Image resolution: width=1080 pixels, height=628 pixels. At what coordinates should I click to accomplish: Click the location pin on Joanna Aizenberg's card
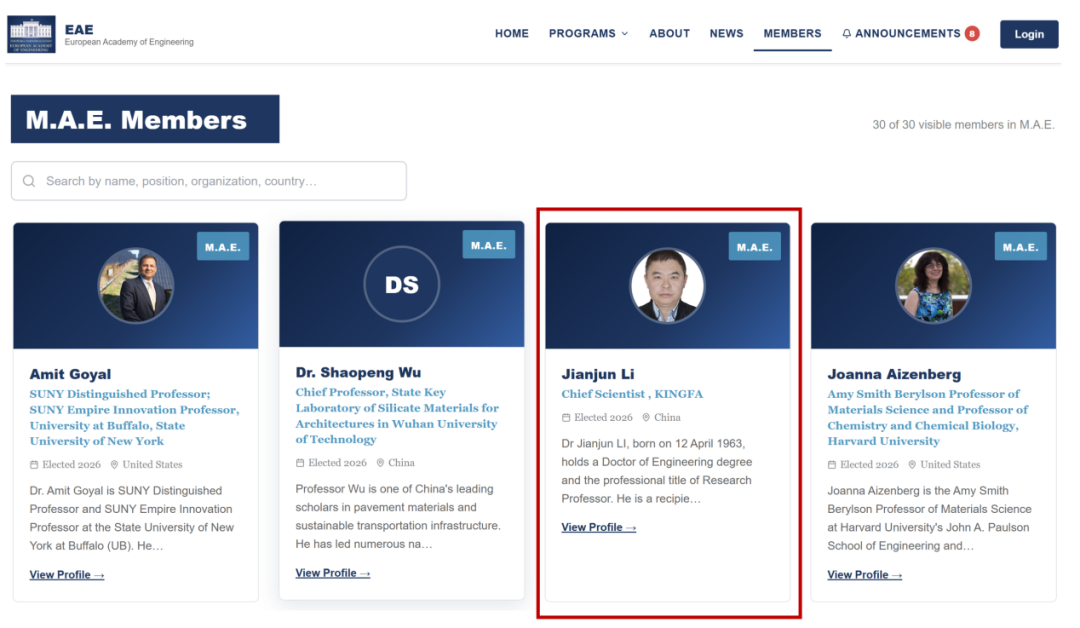pos(912,465)
